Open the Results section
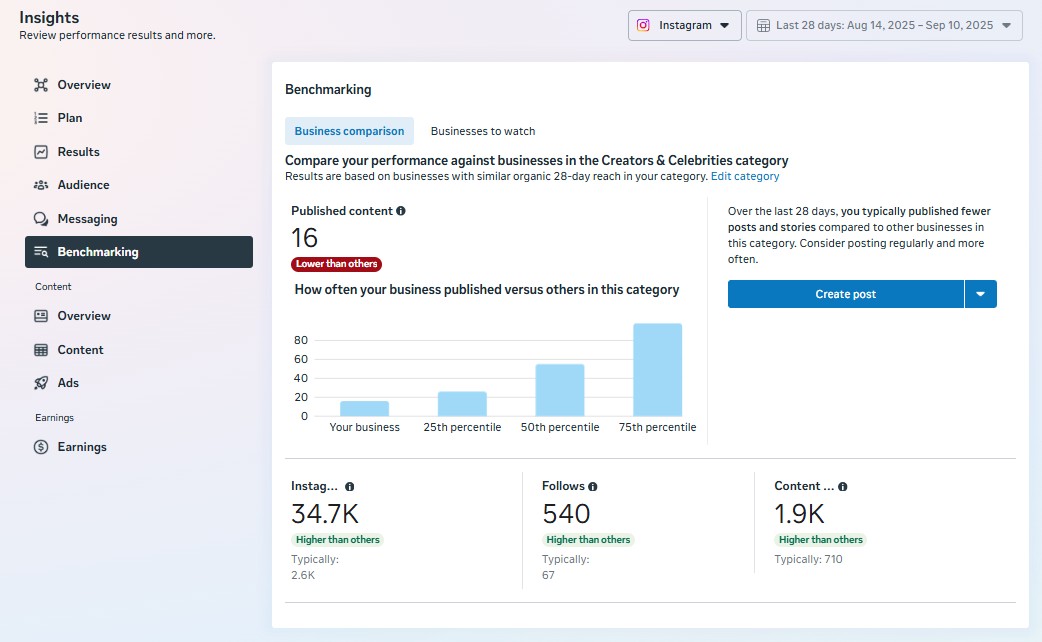The image size is (1042, 642). coord(139,152)
